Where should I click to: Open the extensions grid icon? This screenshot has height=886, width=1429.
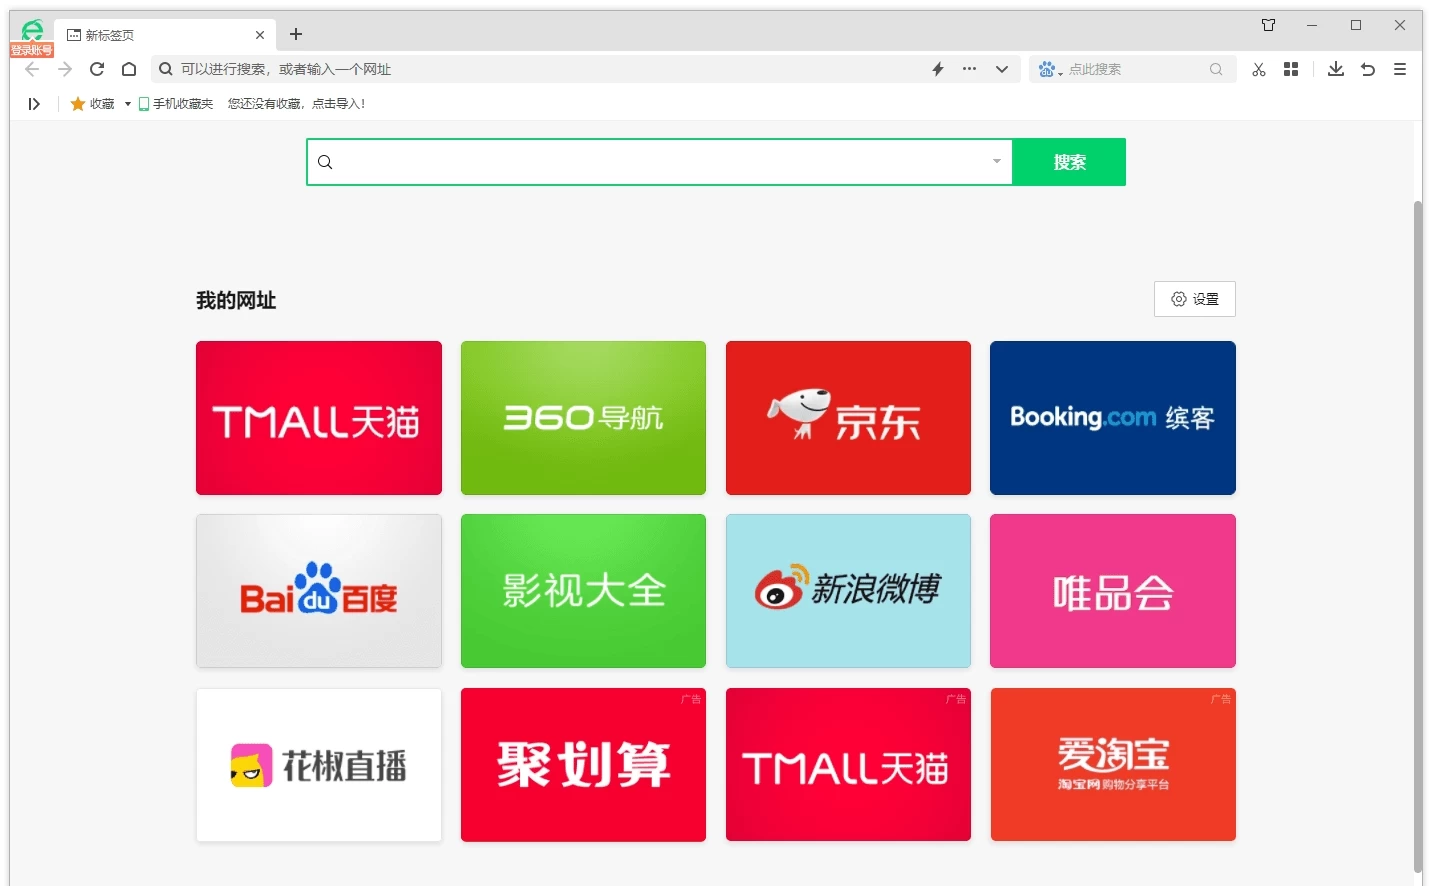(x=1291, y=69)
